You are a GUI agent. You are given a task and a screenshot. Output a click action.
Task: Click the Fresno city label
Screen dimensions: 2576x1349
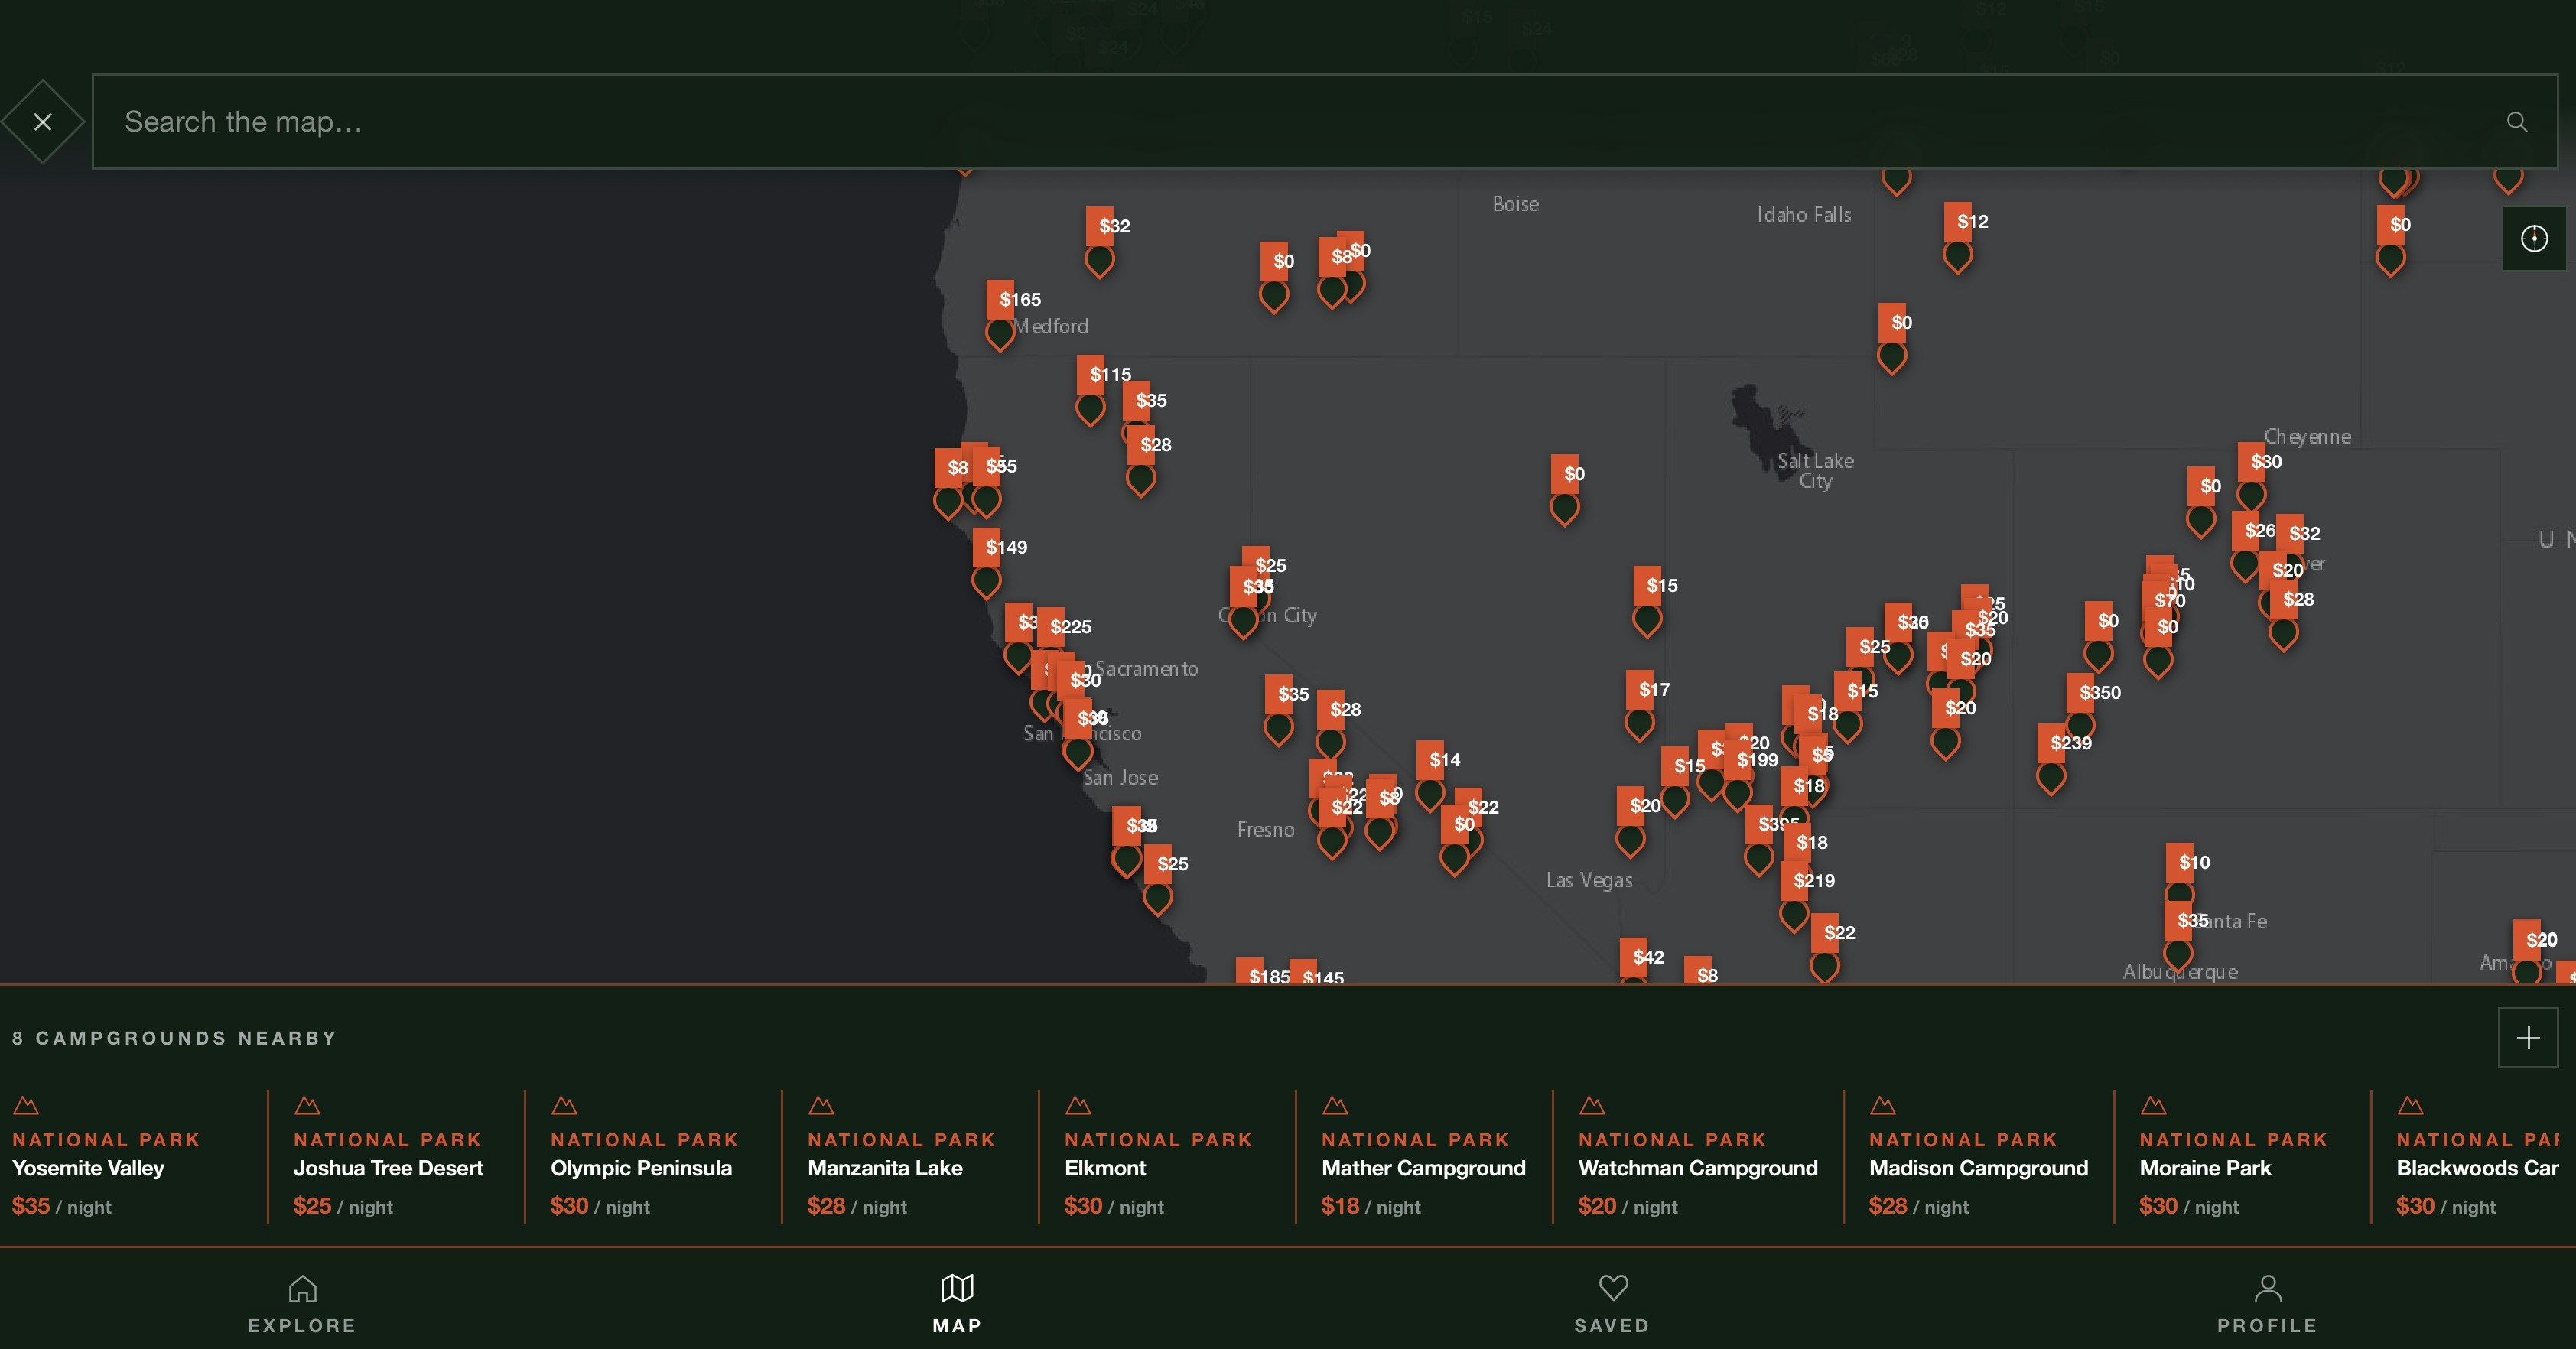tap(1265, 829)
